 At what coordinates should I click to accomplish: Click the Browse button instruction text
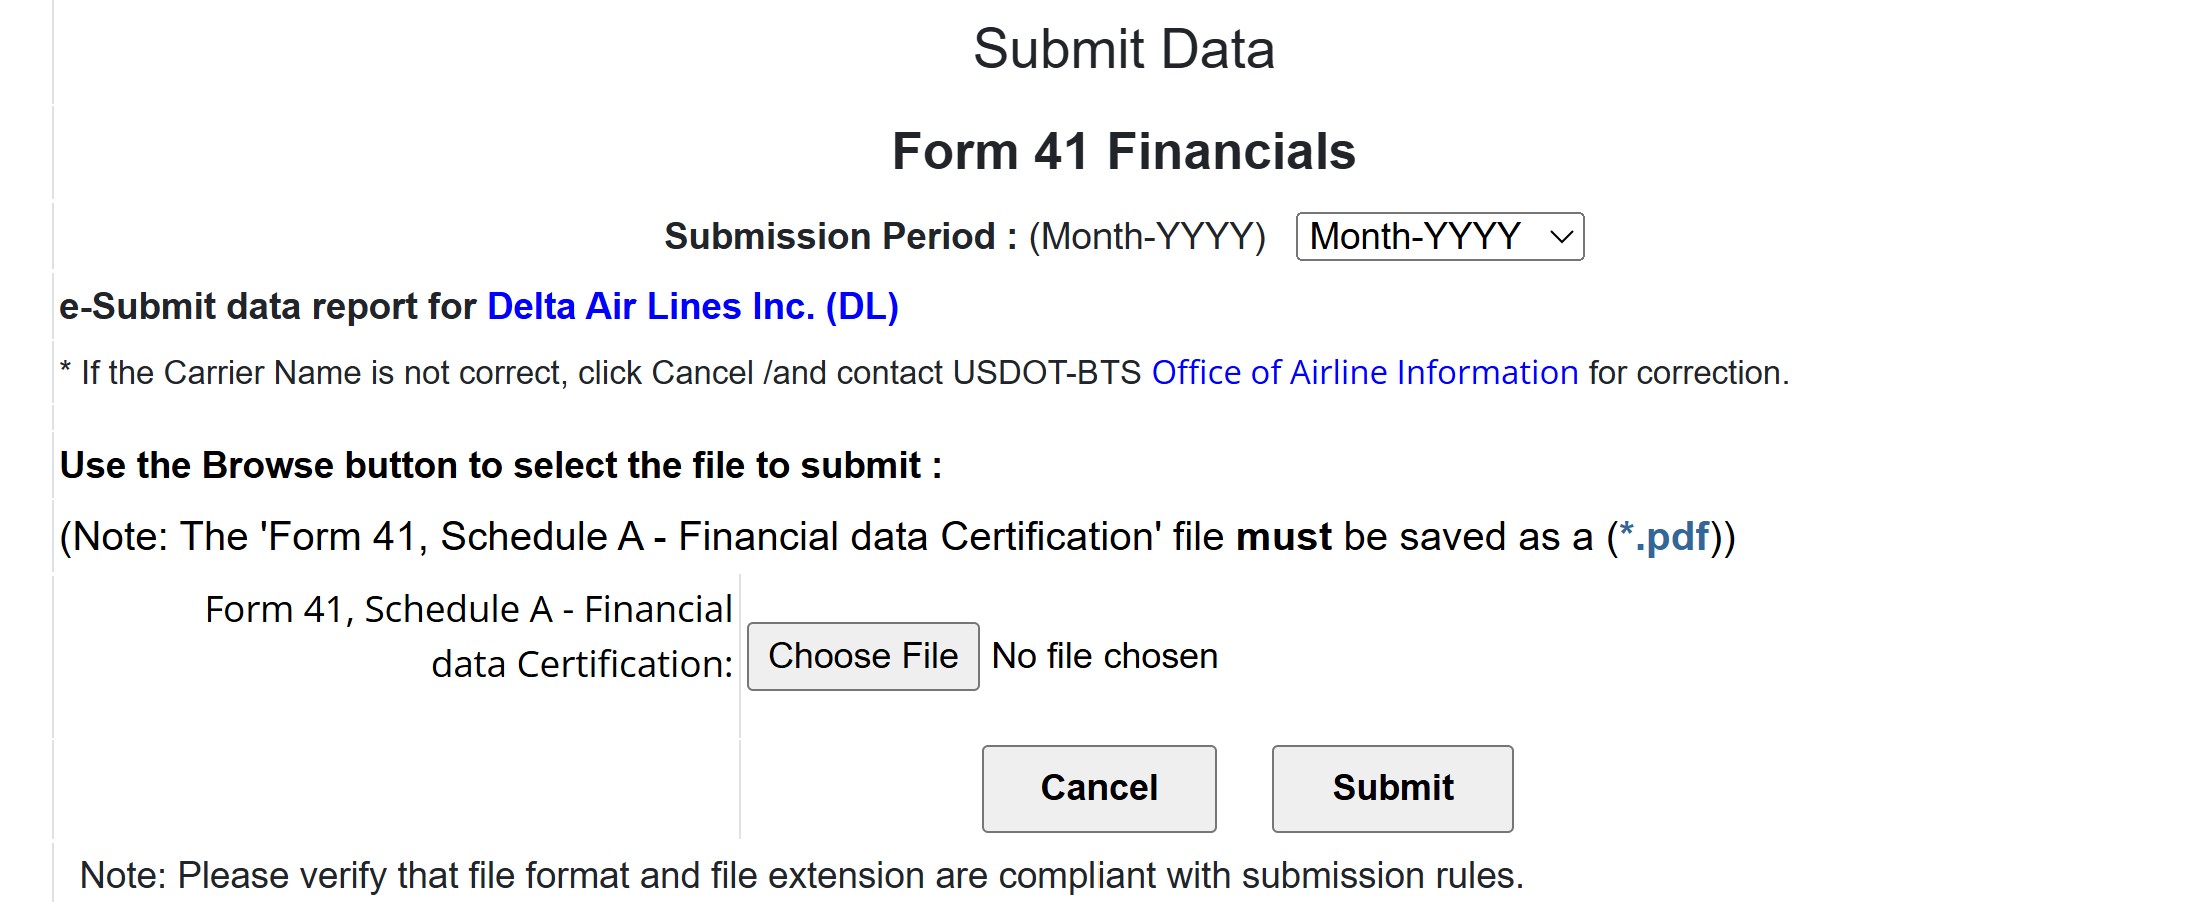(499, 465)
